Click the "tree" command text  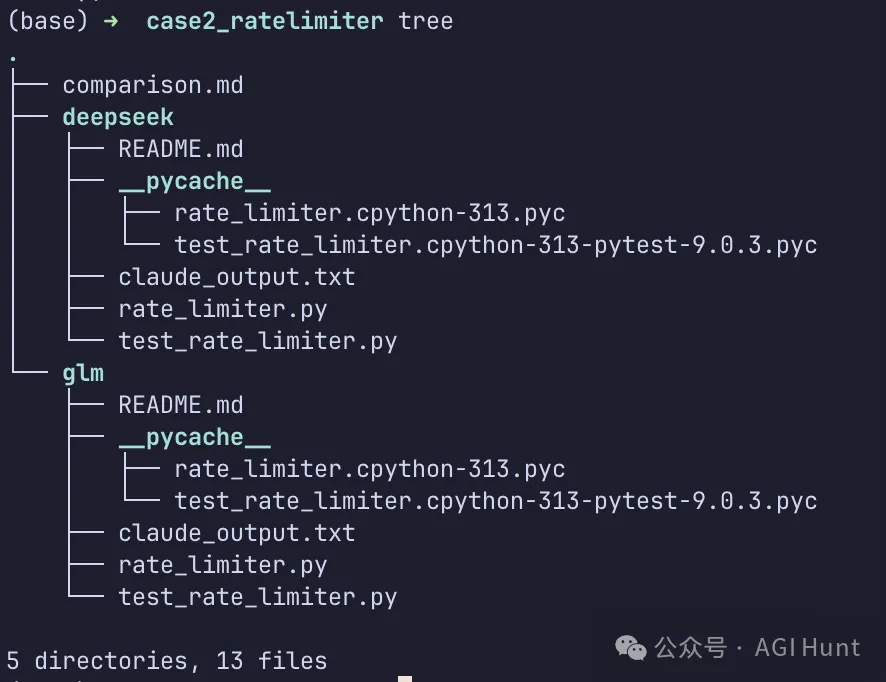pos(425,21)
